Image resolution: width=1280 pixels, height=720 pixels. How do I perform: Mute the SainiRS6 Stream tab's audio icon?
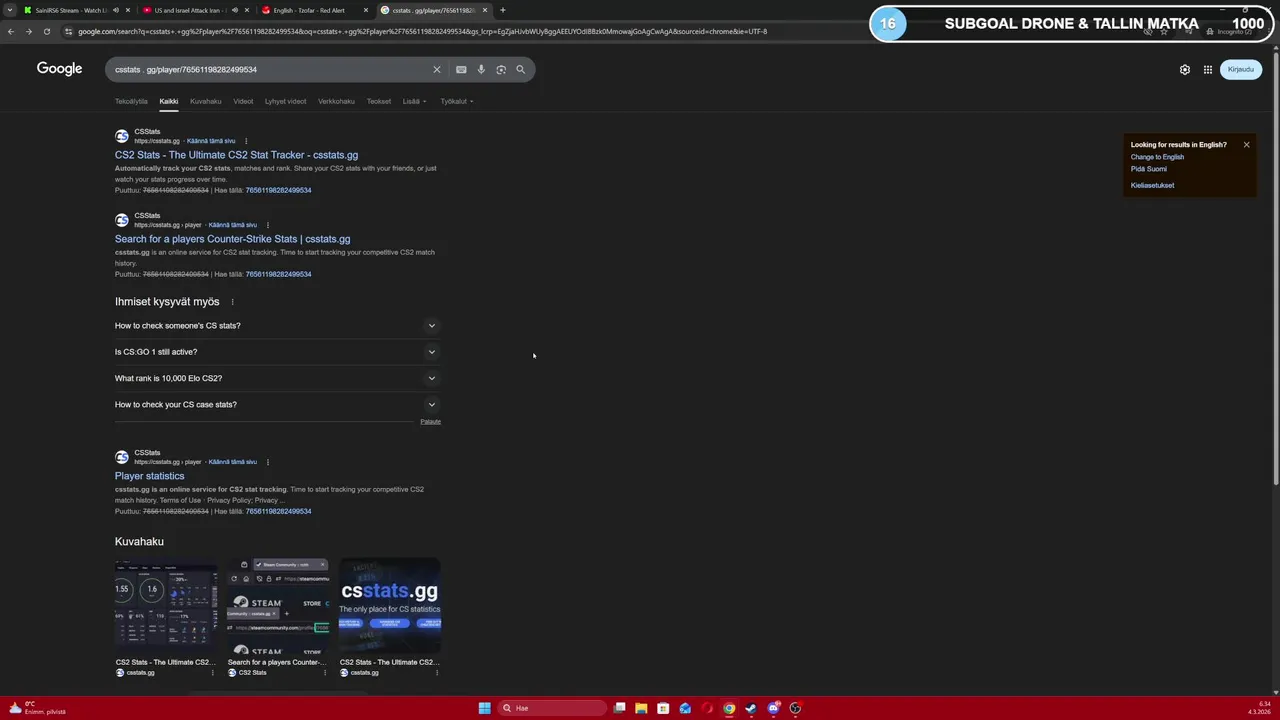116,10
